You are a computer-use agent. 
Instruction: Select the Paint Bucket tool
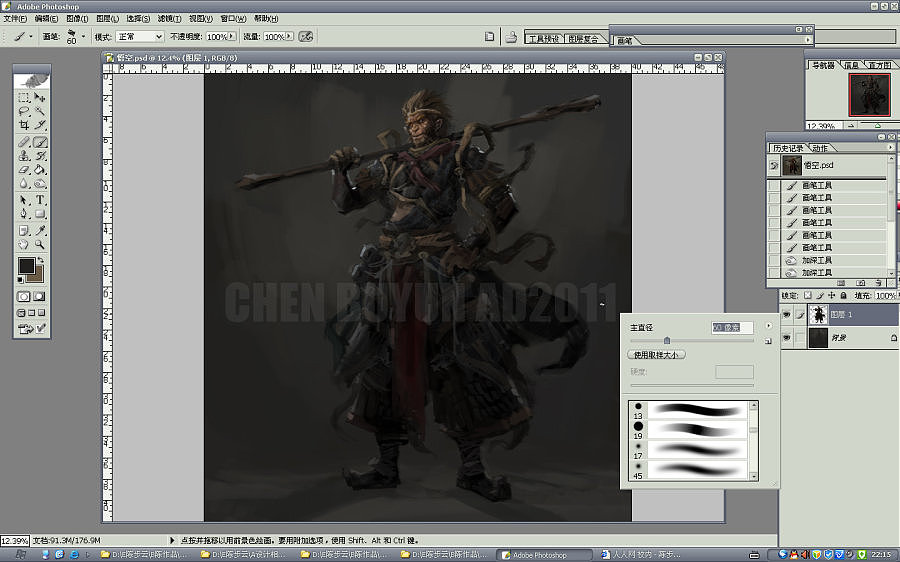point(41,170)
